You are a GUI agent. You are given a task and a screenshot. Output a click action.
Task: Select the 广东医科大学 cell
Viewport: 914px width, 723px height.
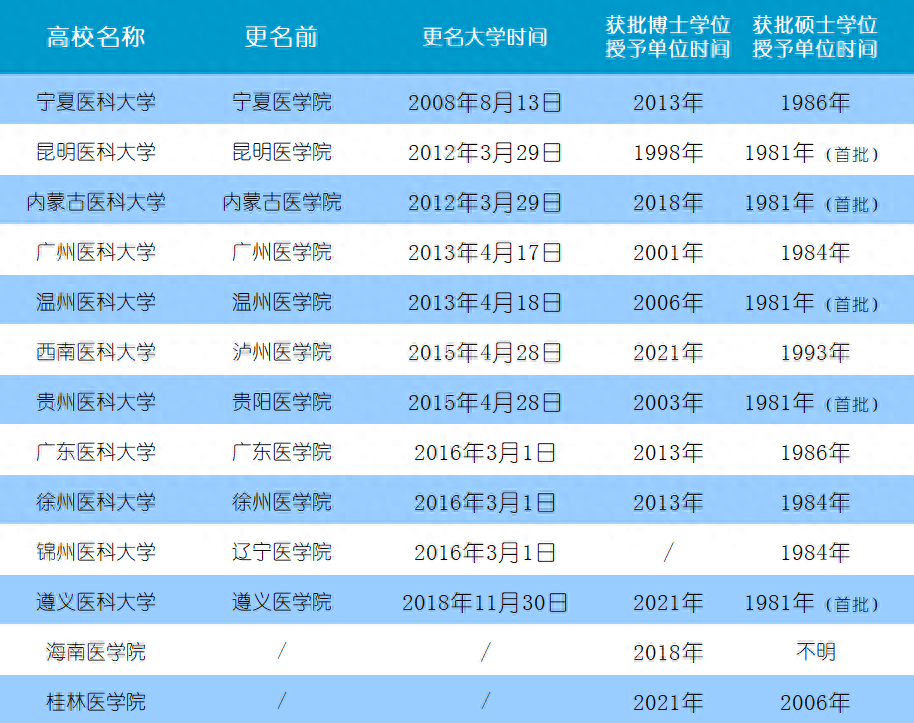point(96,452)
